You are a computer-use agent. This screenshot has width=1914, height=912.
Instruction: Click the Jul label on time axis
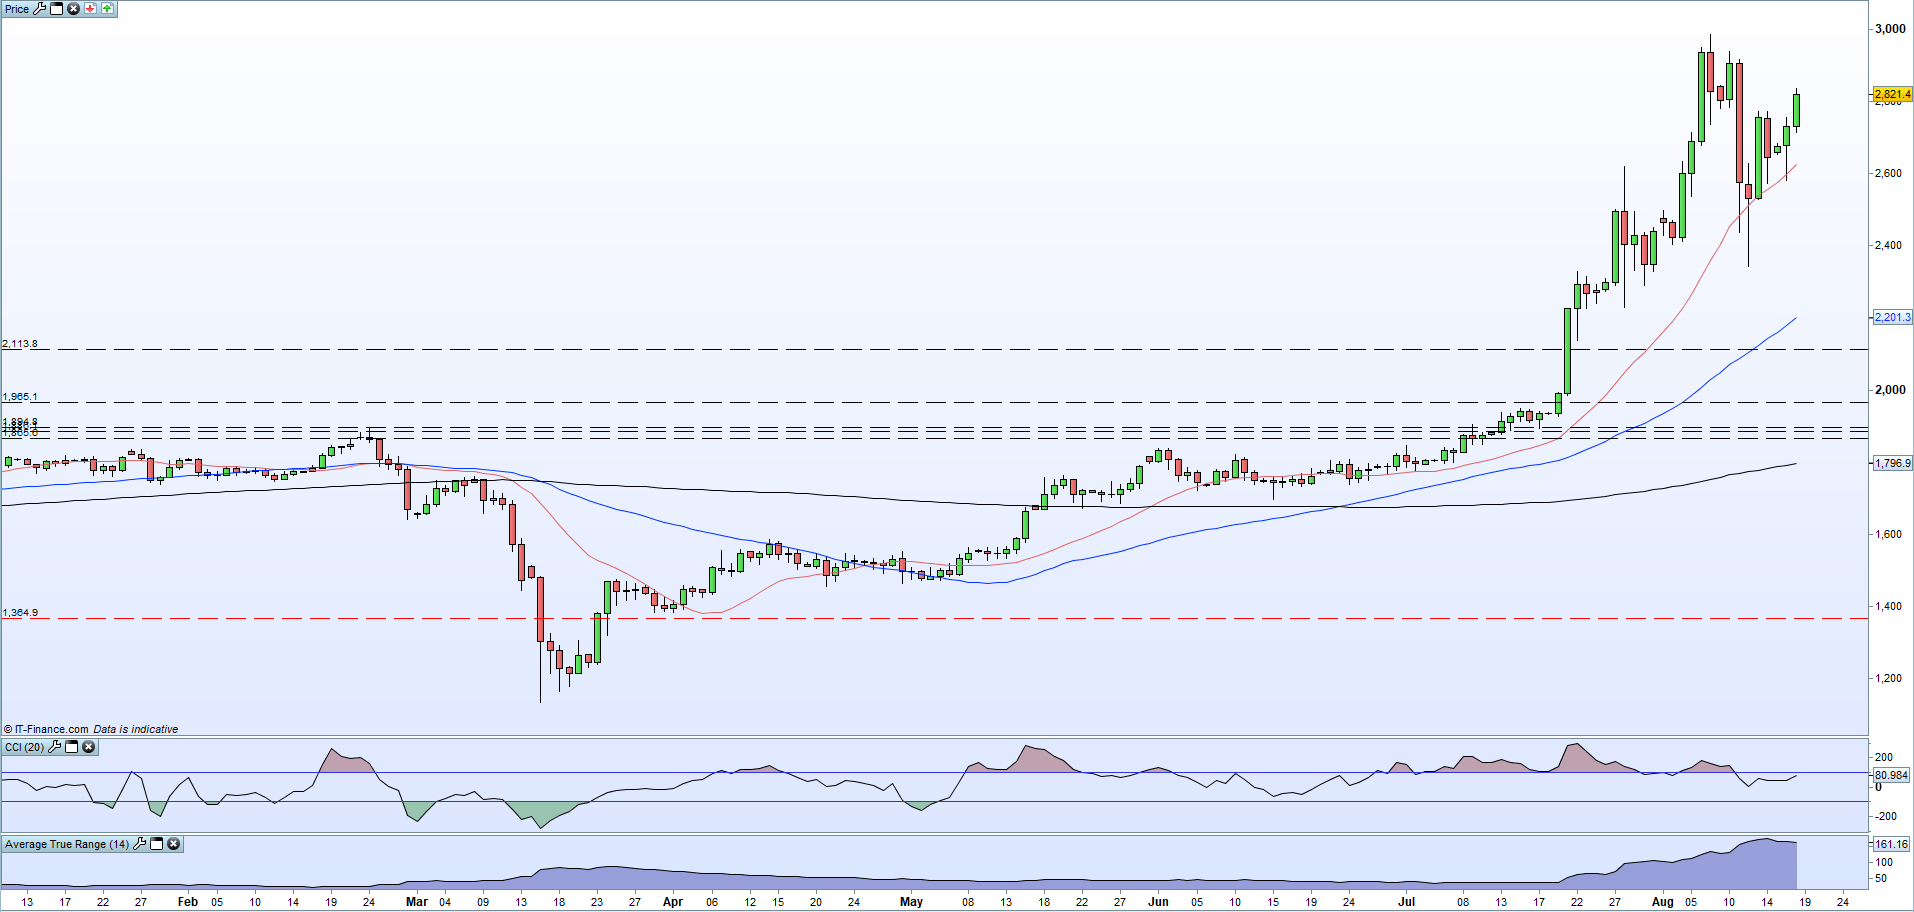[1406, 902]
